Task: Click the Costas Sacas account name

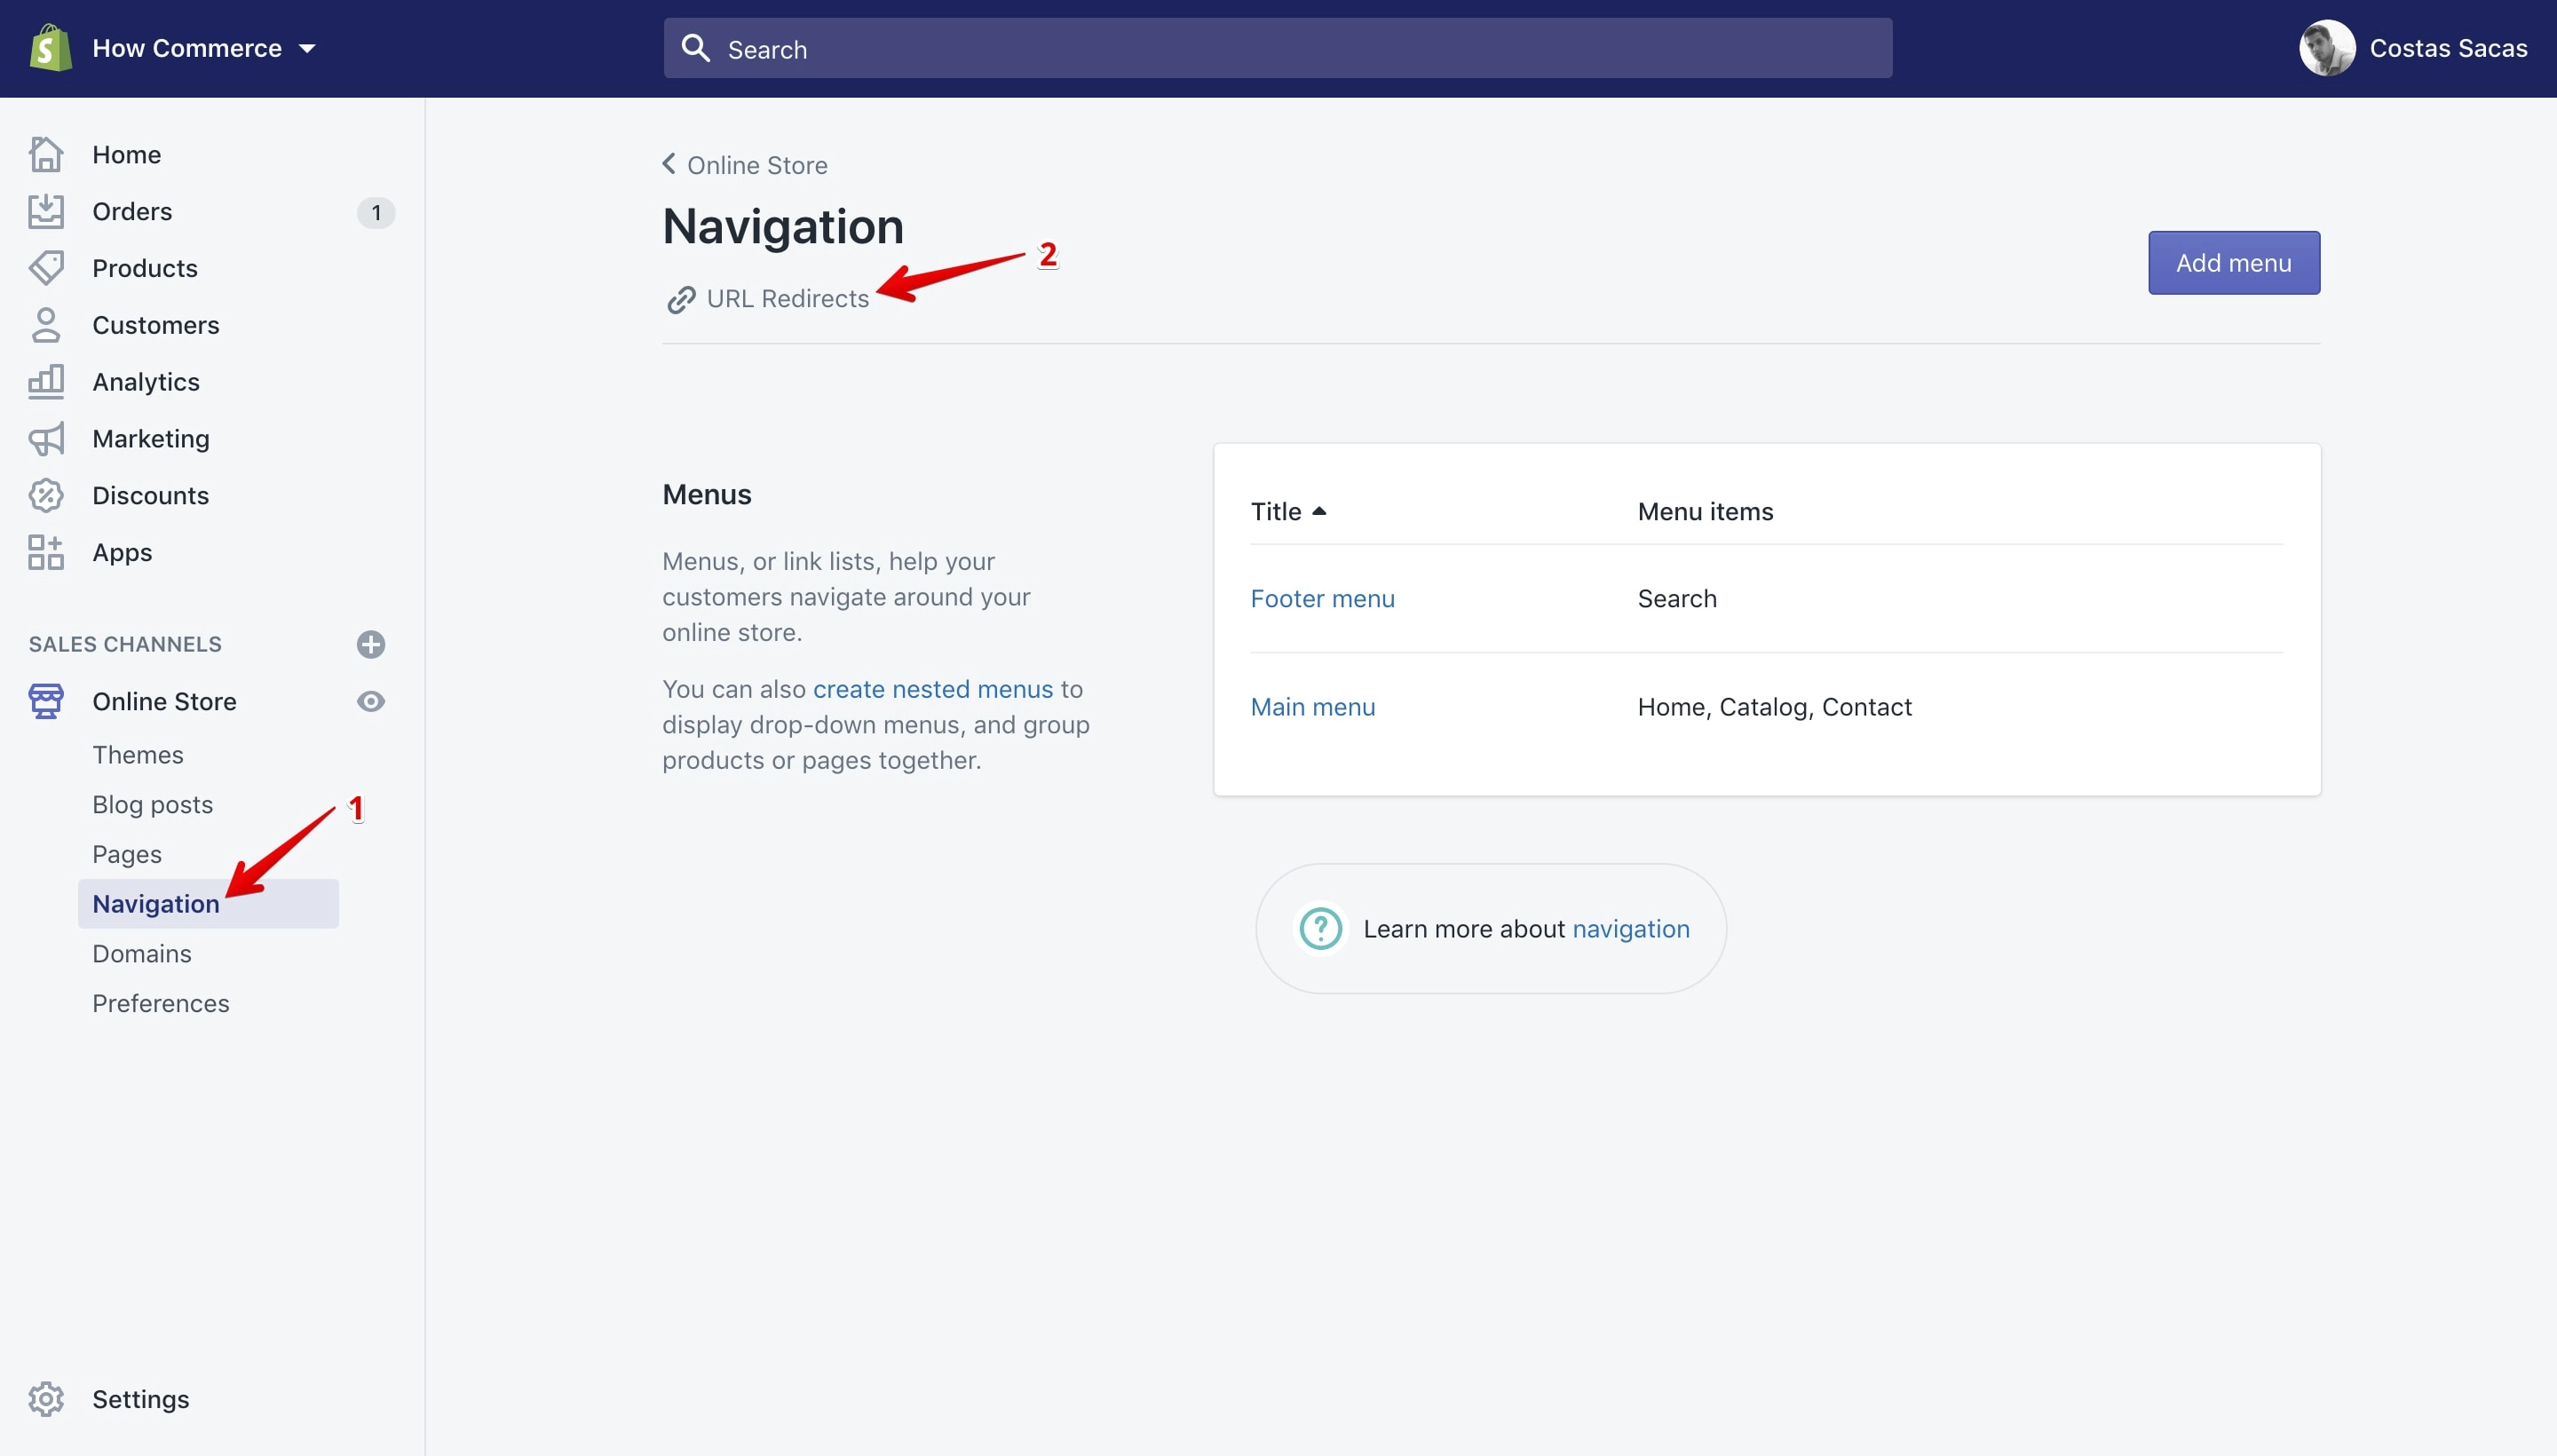Action: (2447, 48)
